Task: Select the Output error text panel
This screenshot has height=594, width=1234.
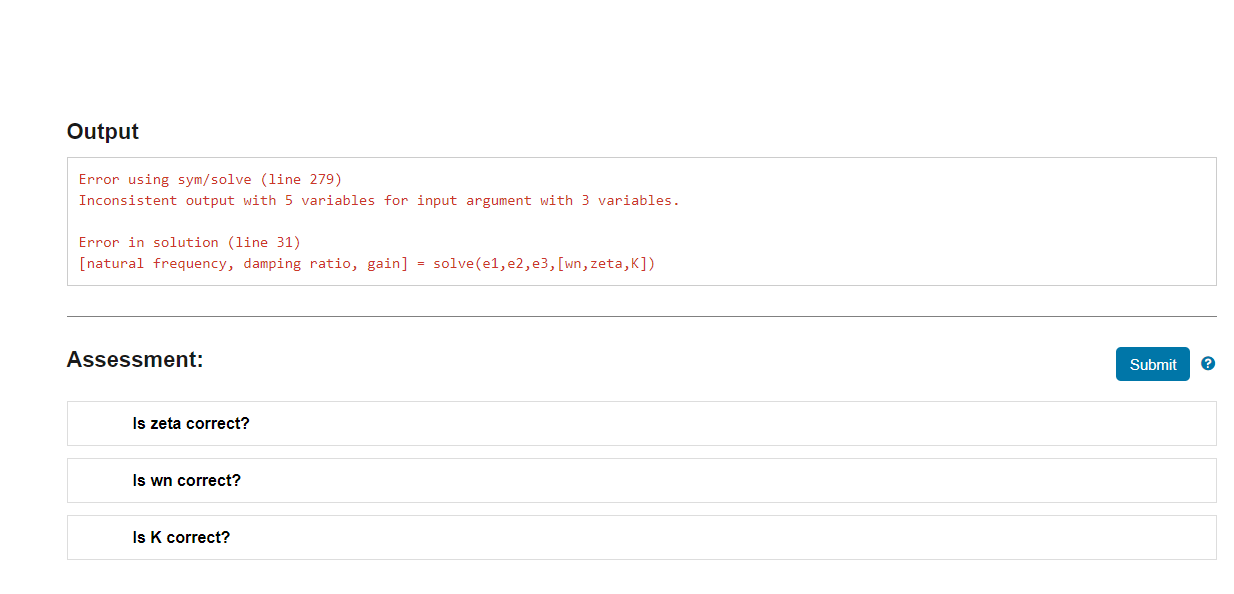Action: pyautogui.click(x=641, y=221)
